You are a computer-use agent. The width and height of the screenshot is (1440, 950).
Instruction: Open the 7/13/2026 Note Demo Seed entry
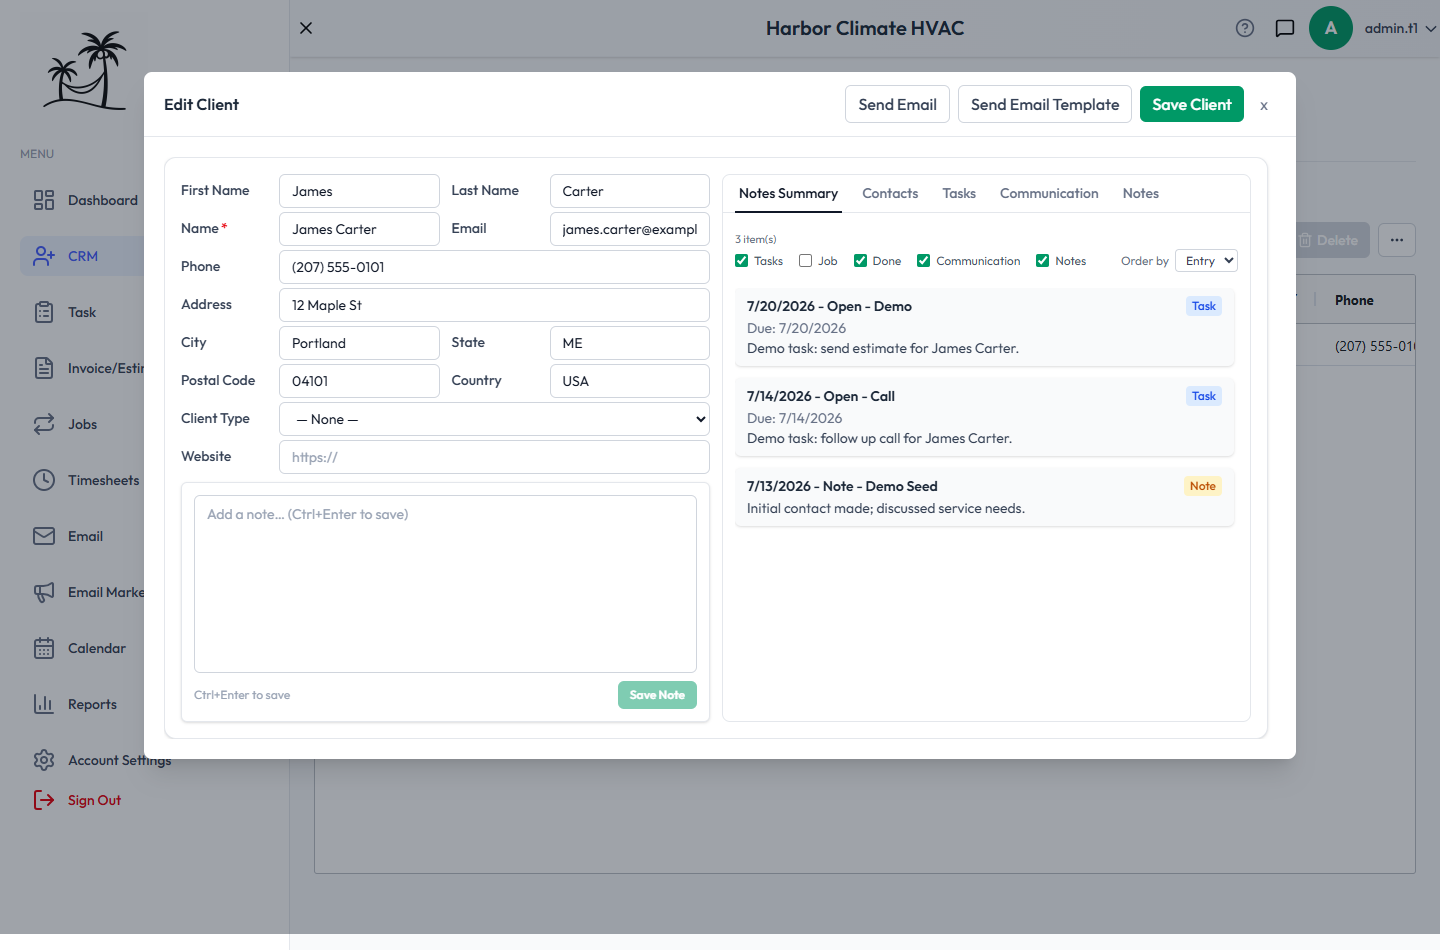point(984,497)
